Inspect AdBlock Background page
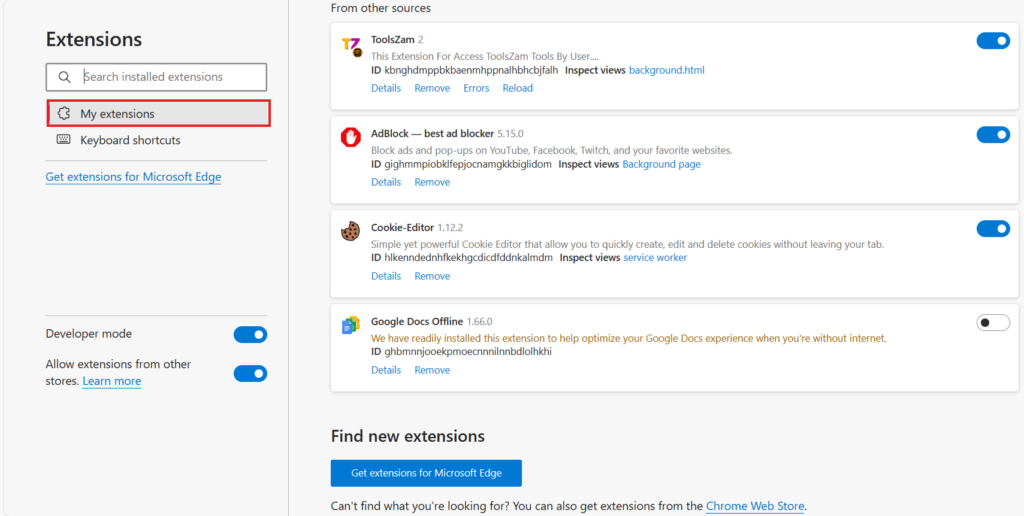The width and height of the screenshot is (1024, 516). tap(662, 164)
